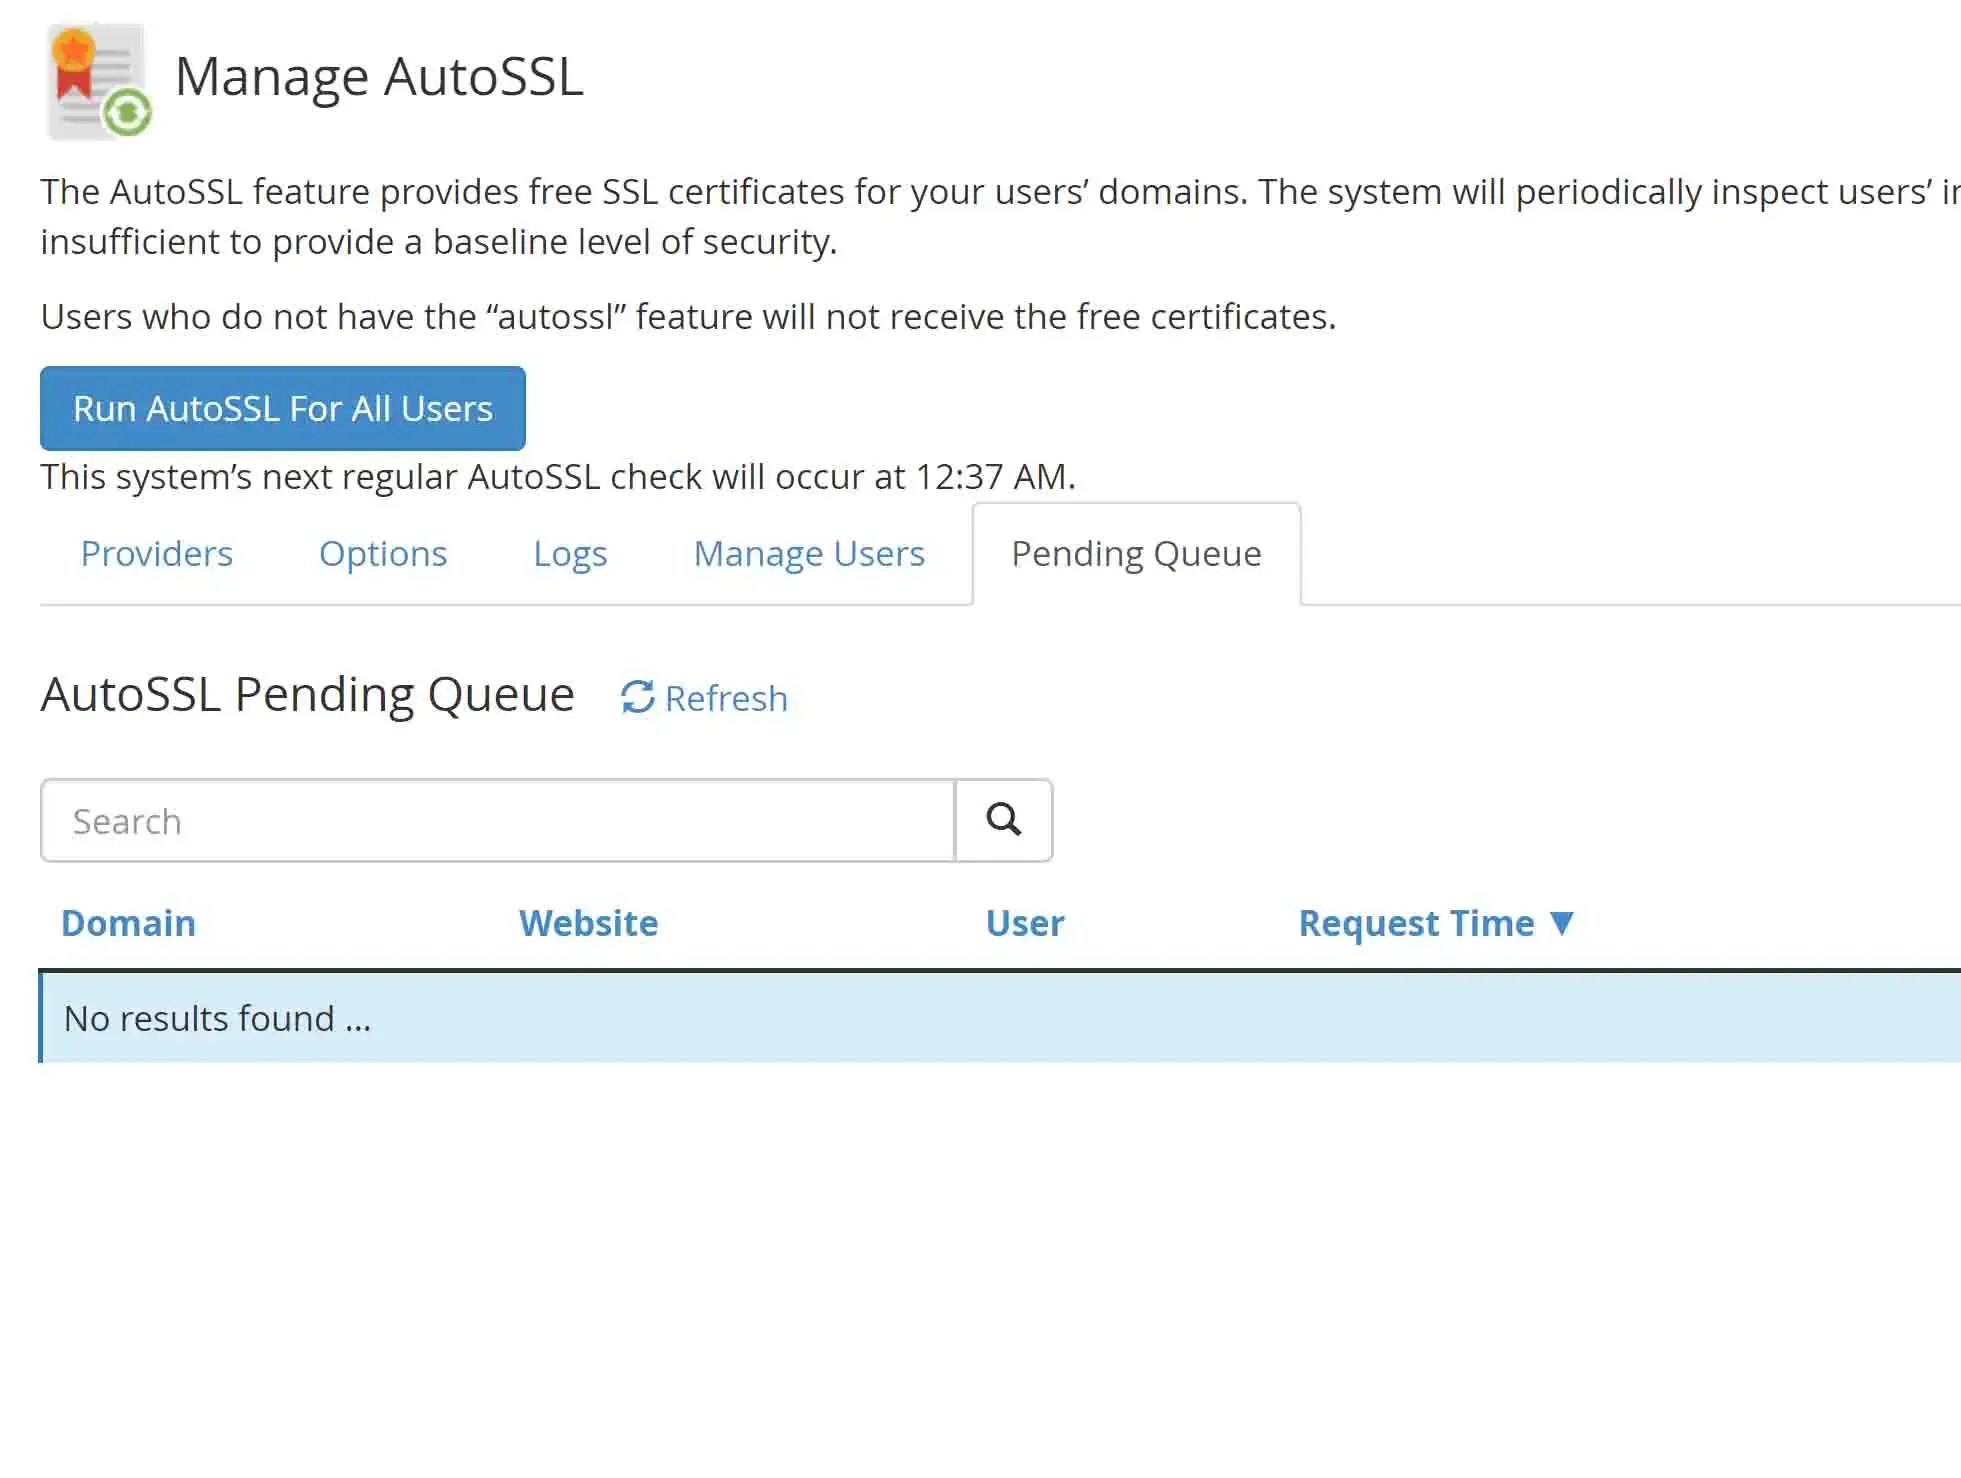Sort by the Website column header
The width and height of the screenshot is (1961, 1478).
coord(588,922)
